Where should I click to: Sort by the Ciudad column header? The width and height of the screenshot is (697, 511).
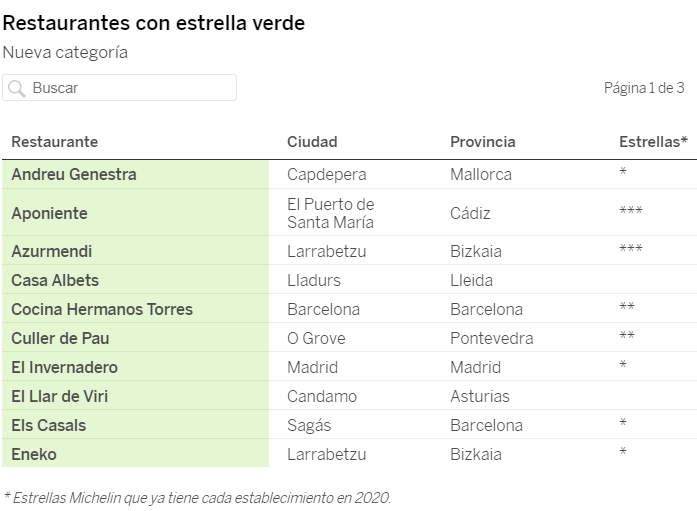(x=312, y=142)
